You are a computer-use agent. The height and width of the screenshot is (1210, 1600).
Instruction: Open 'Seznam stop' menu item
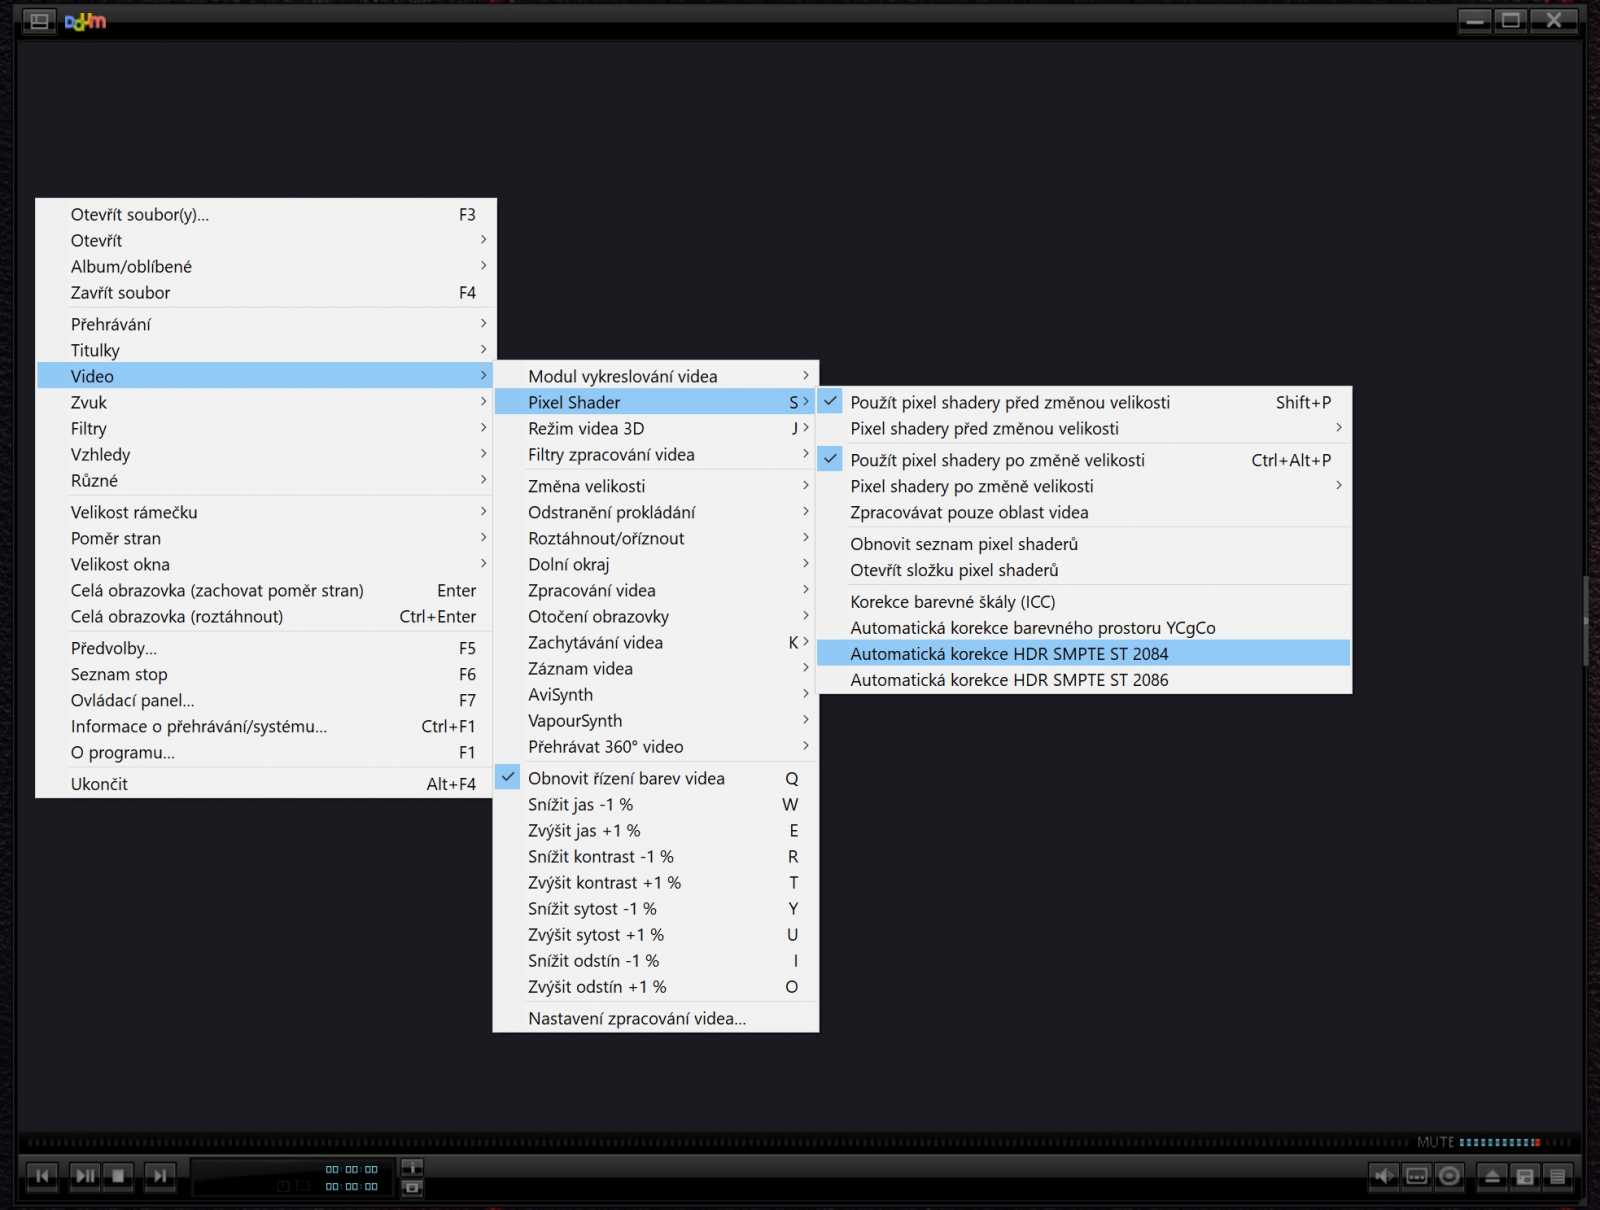[x=265, y=674]
